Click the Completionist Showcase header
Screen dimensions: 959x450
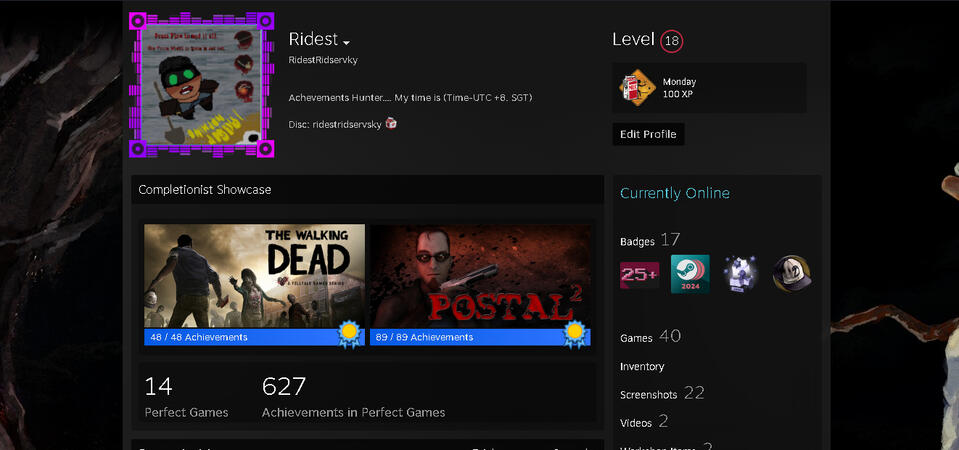368,190
